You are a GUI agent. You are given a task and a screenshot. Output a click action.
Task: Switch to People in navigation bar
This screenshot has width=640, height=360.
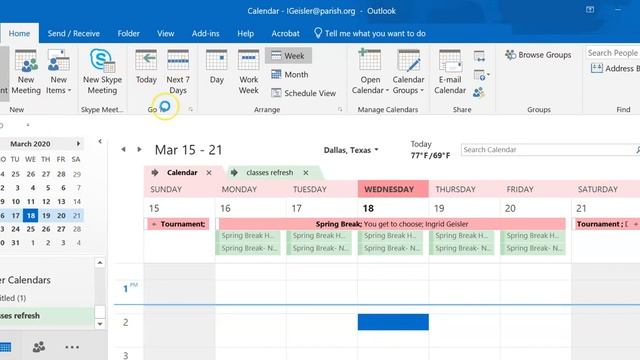(x=39, y=347)
